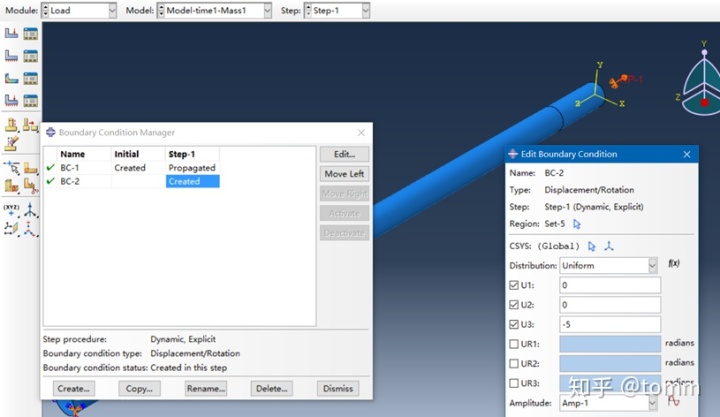Click the U2 value field
Viewport: 720px width, 417px height.
[x=610, y=305]
